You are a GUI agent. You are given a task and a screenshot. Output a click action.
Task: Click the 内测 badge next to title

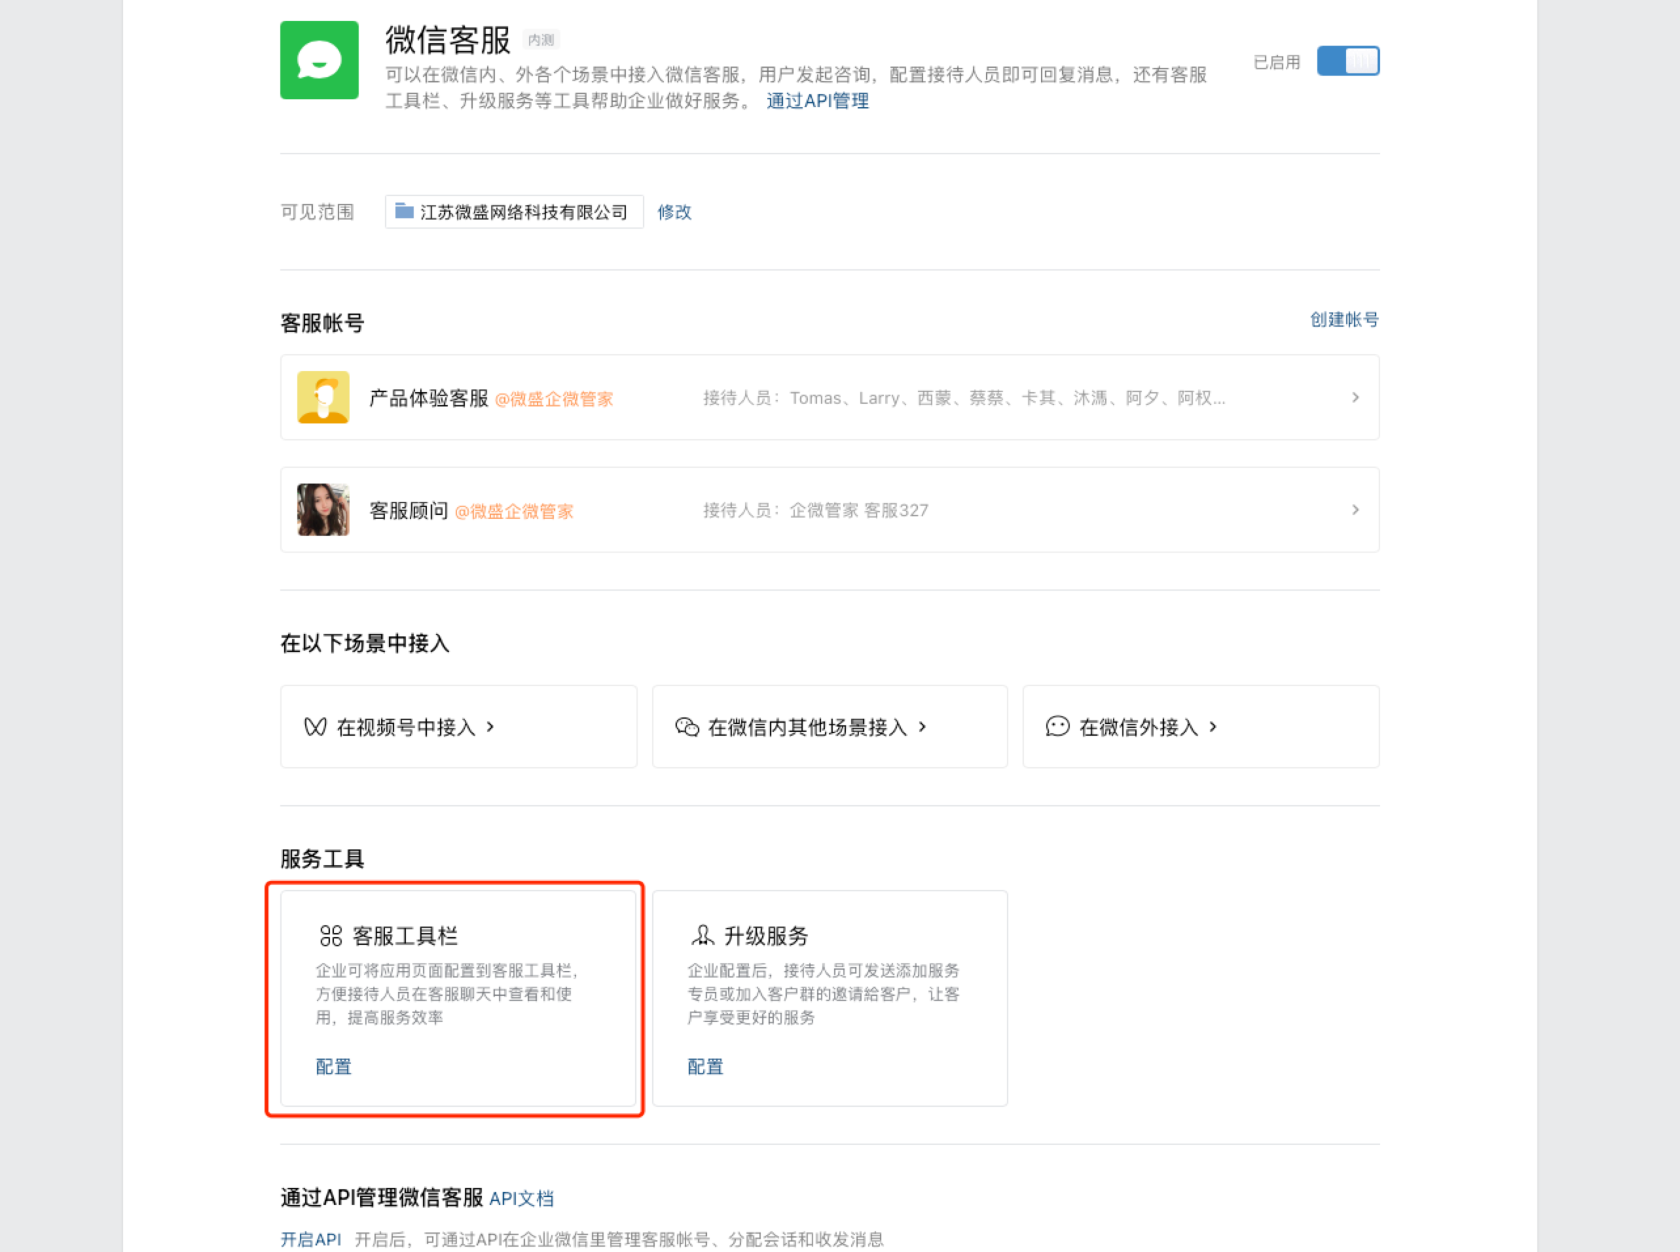click(x=541, y=40)
